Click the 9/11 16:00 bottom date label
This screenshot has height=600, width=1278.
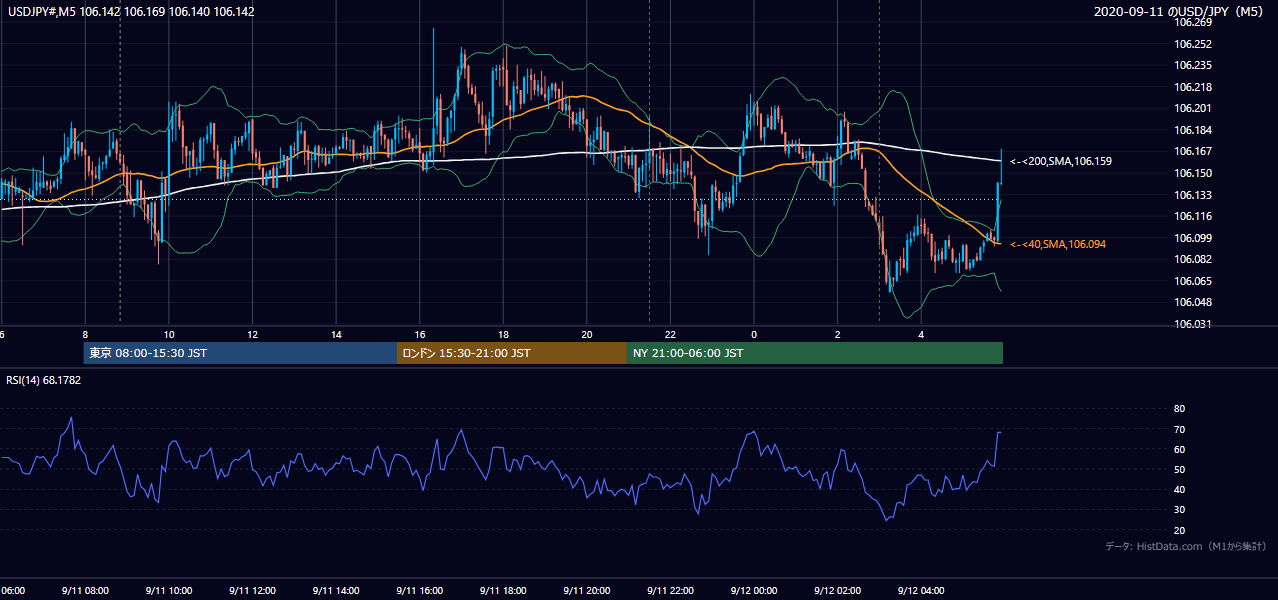(x=419, y=590)
